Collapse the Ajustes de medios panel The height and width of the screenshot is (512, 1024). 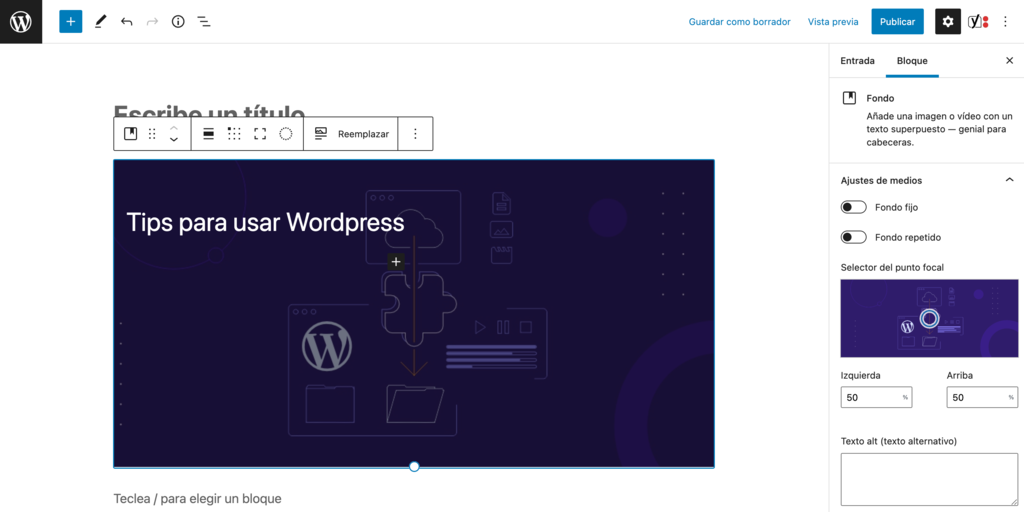[1009, 180]
